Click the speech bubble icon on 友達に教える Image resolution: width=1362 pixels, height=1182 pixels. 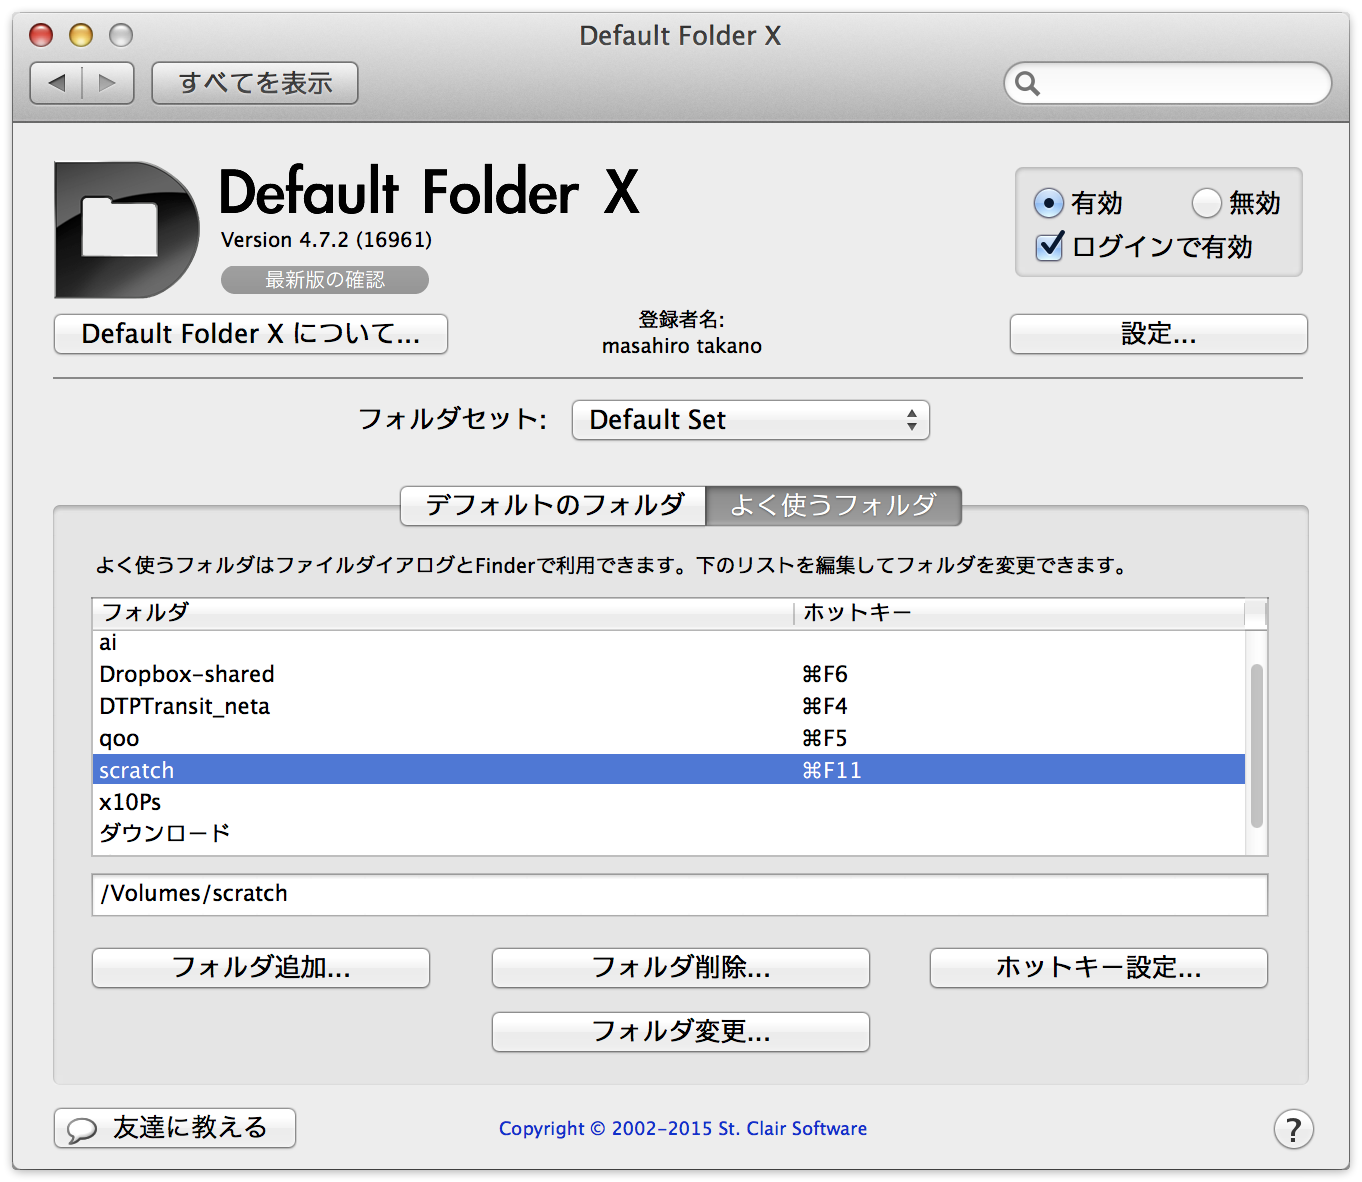[81, 1129]
